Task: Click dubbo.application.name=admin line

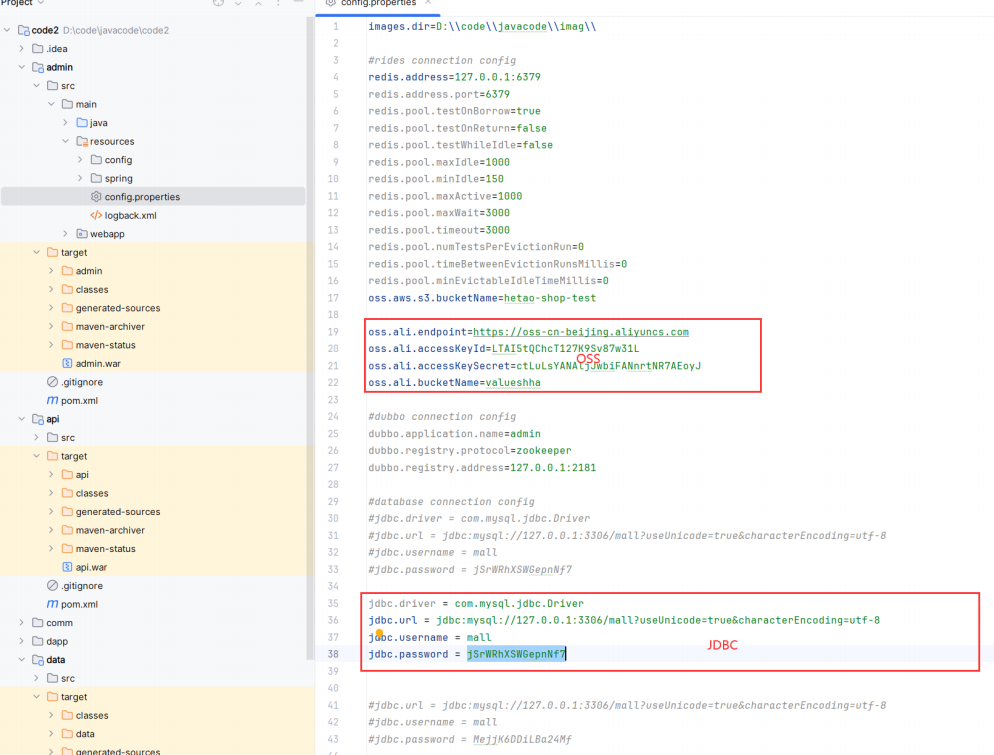Action: click(455, 434)
